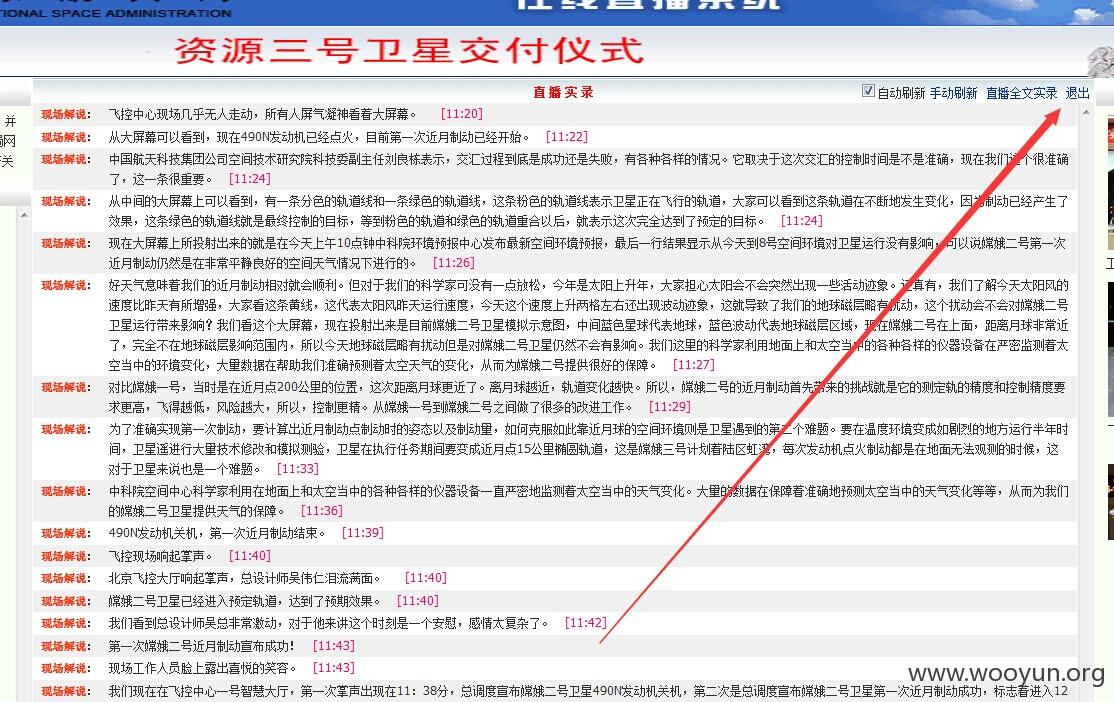
Task: Click the line 北京飞控大厅响起掌声
Action: coord(244,578)
